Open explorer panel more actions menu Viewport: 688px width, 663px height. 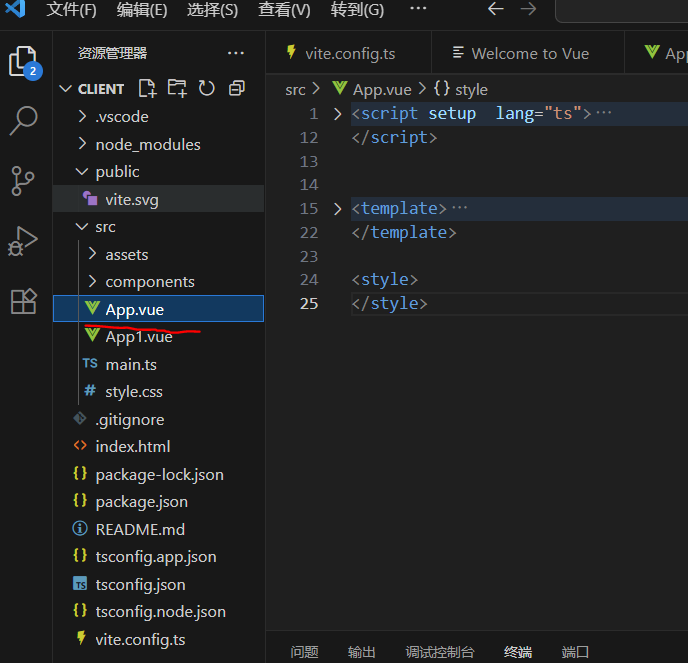(x=236, y=54)
